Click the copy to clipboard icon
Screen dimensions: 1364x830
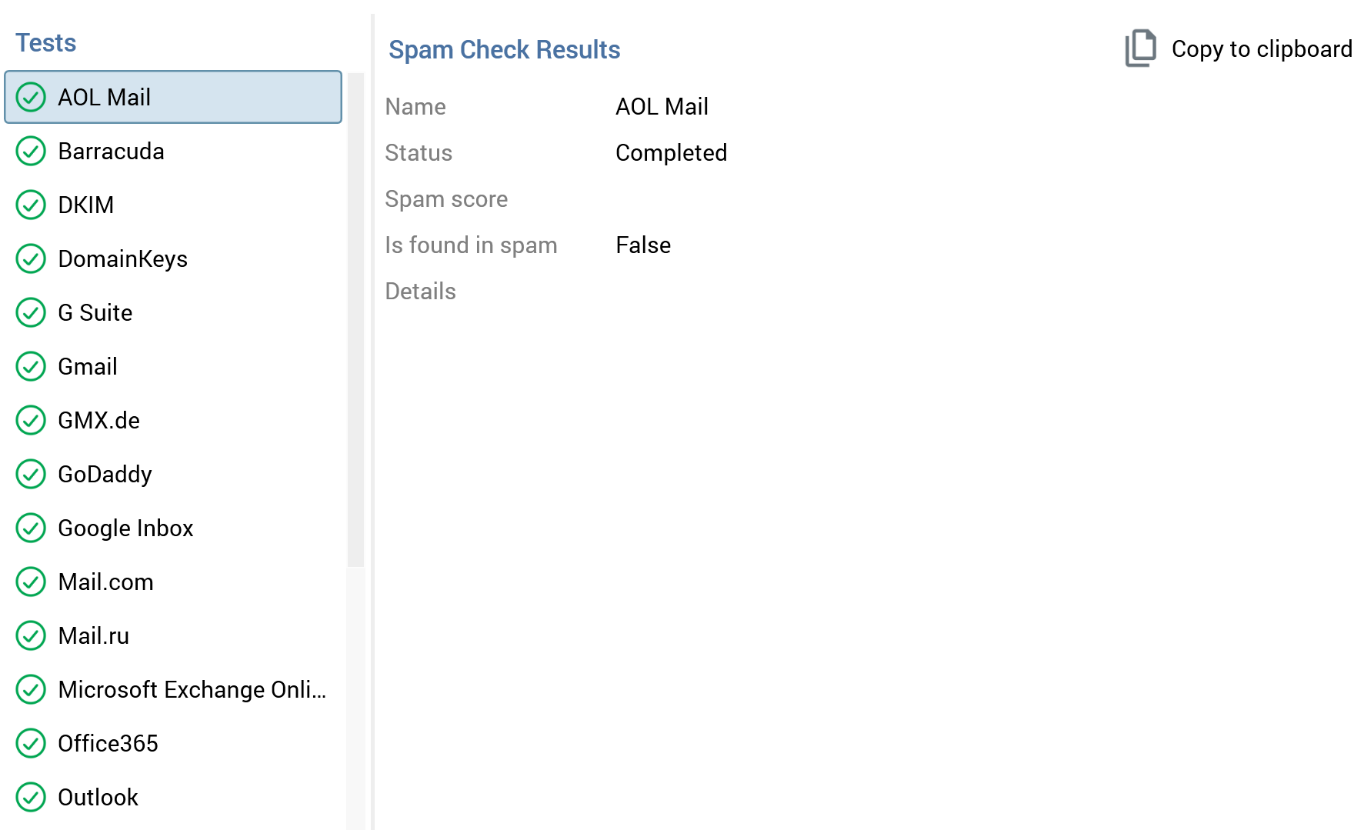[1140, 49]
